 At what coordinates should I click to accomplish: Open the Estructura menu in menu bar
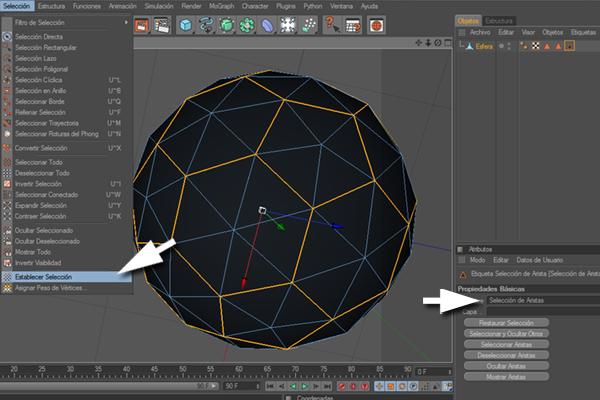tap(51, 6)
